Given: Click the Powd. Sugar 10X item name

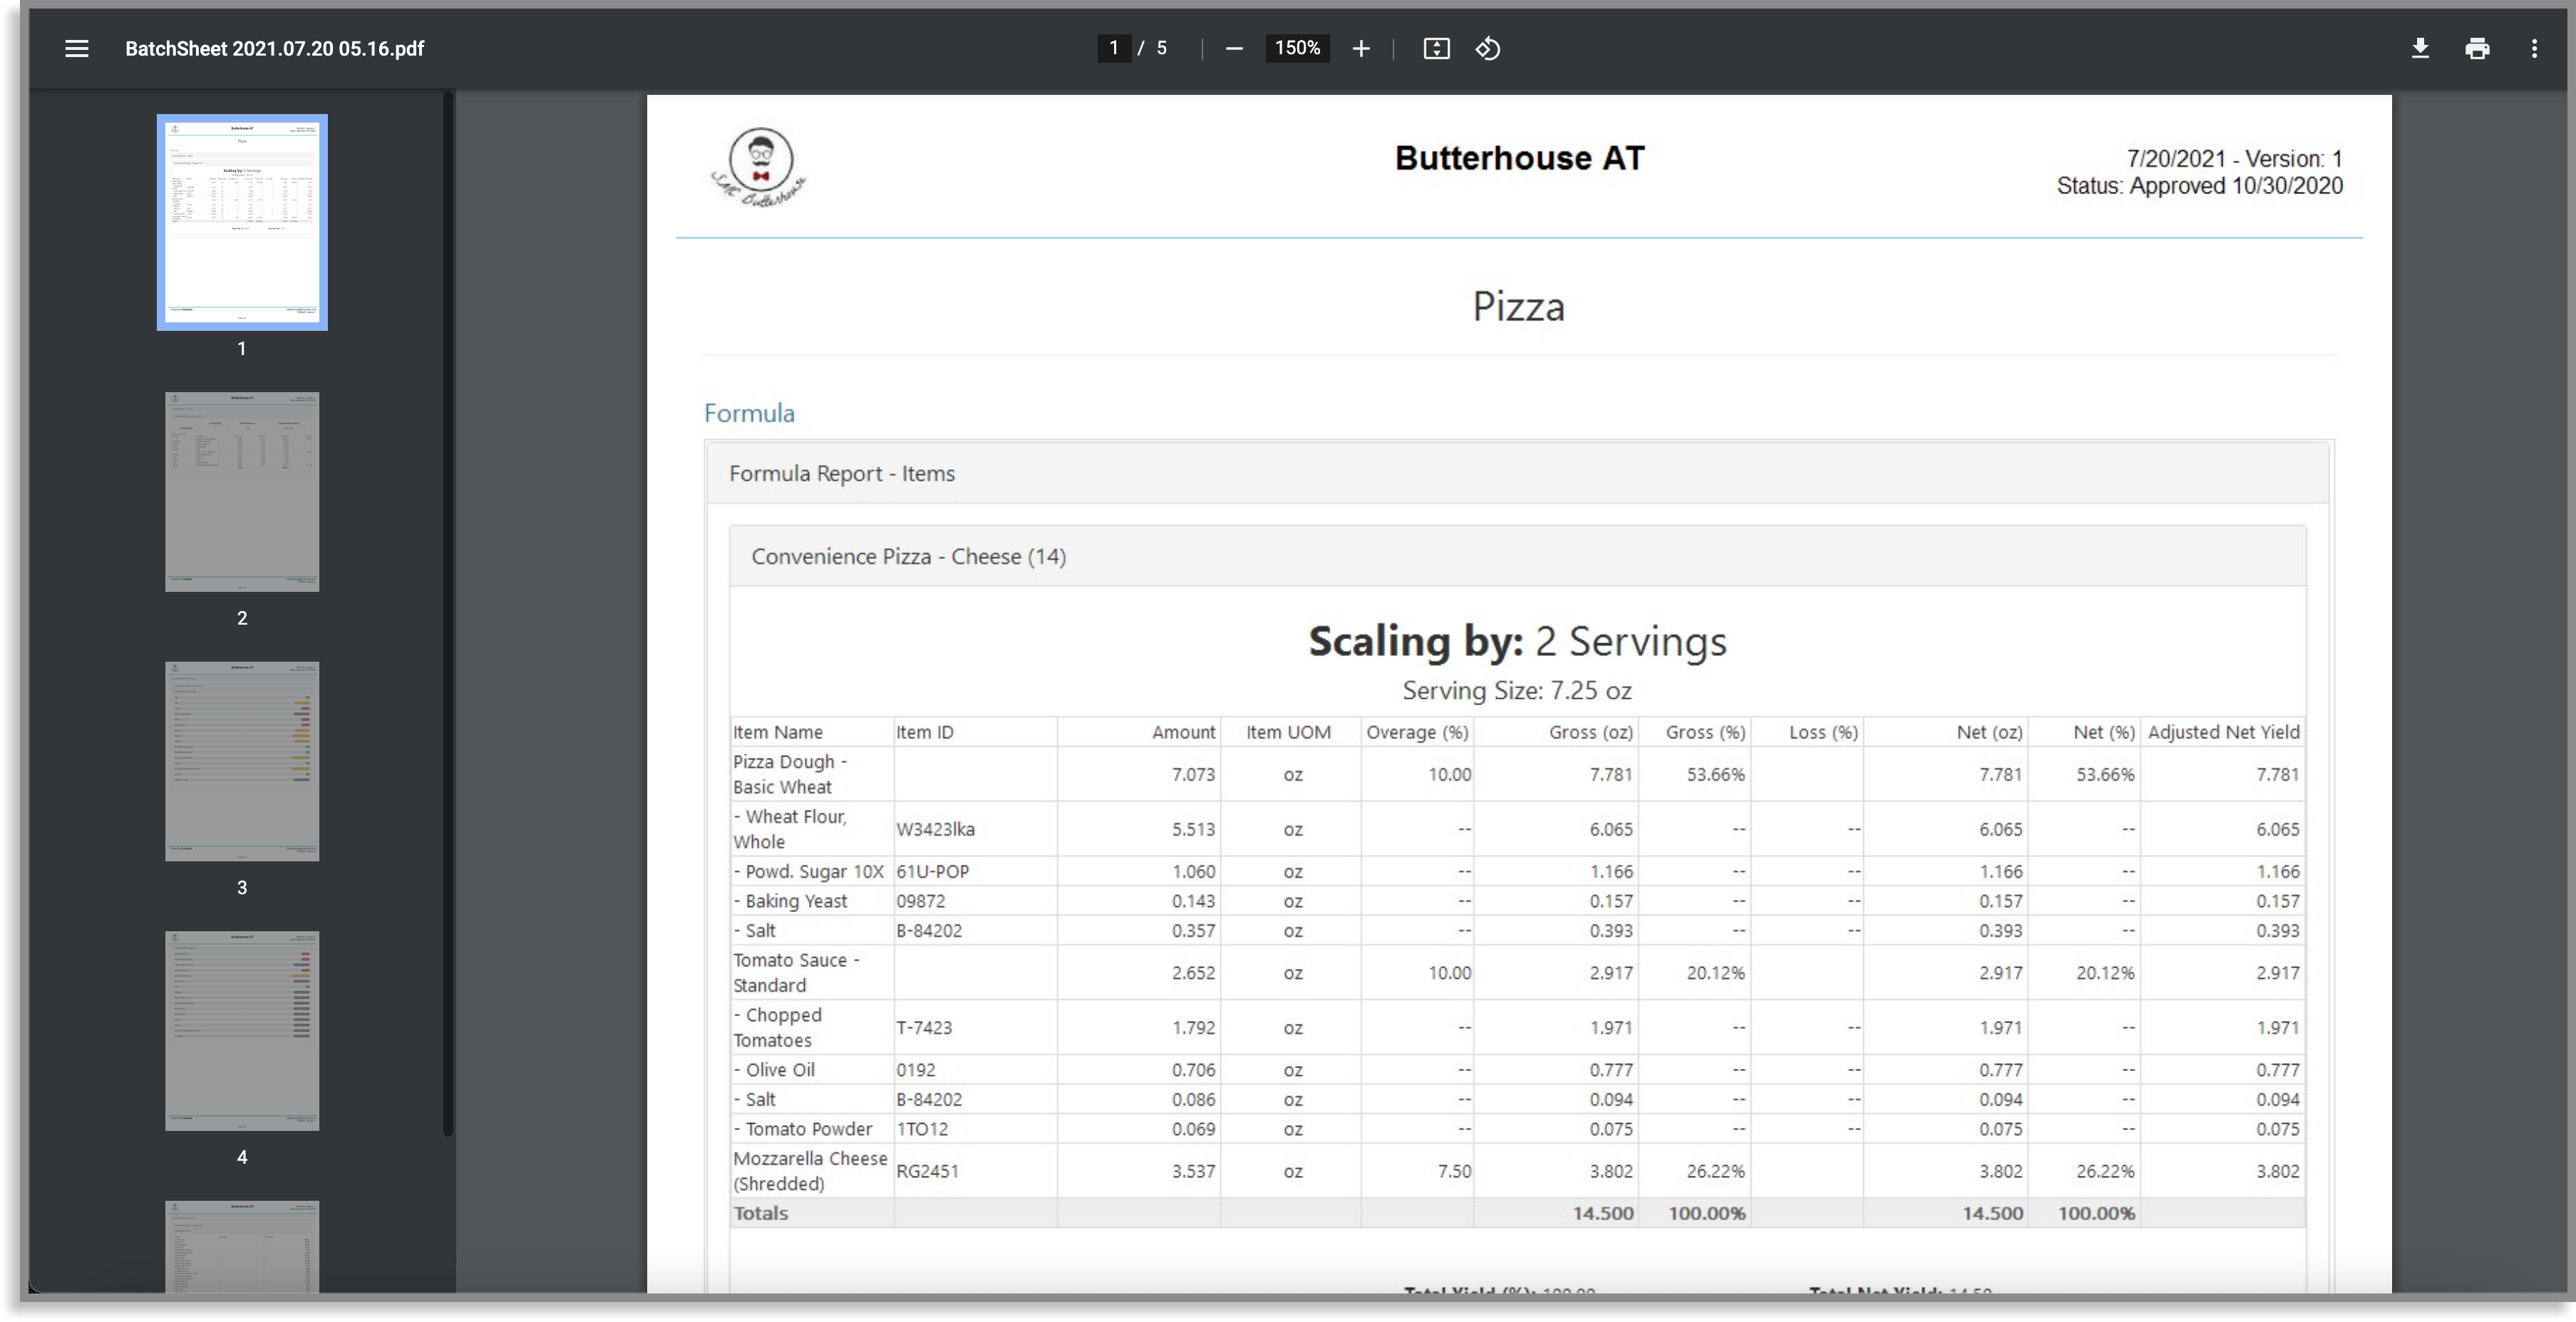Looking at the screenshot, I should pyautogui.click(x=809, y=871).
